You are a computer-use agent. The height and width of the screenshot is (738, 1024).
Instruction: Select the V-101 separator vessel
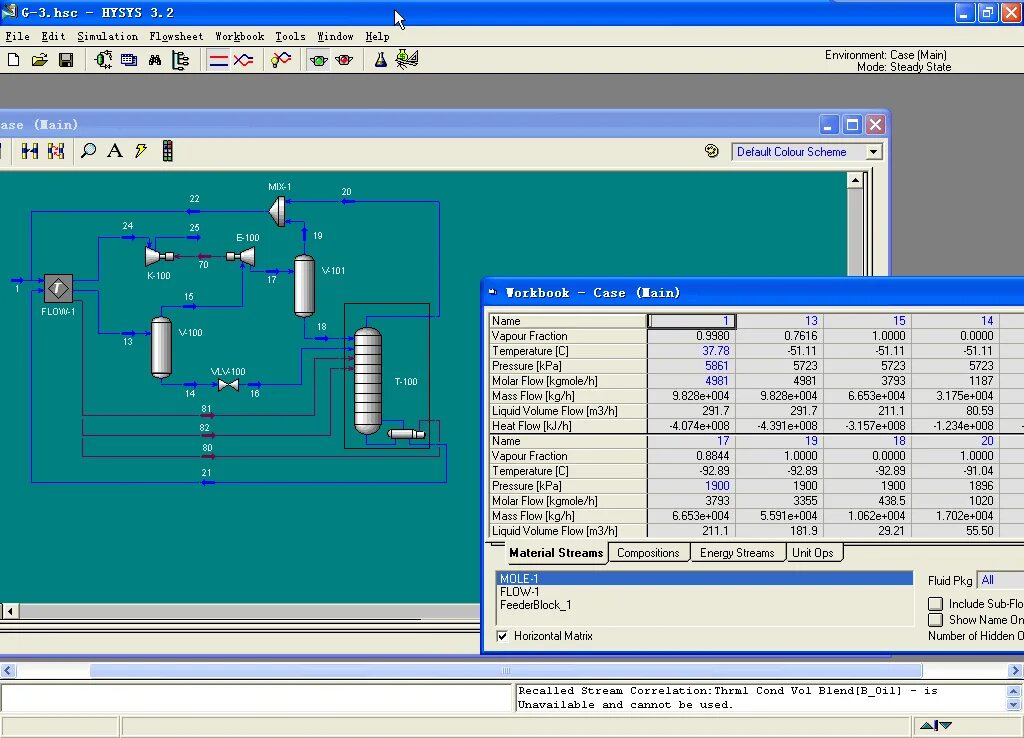point(304,286)
